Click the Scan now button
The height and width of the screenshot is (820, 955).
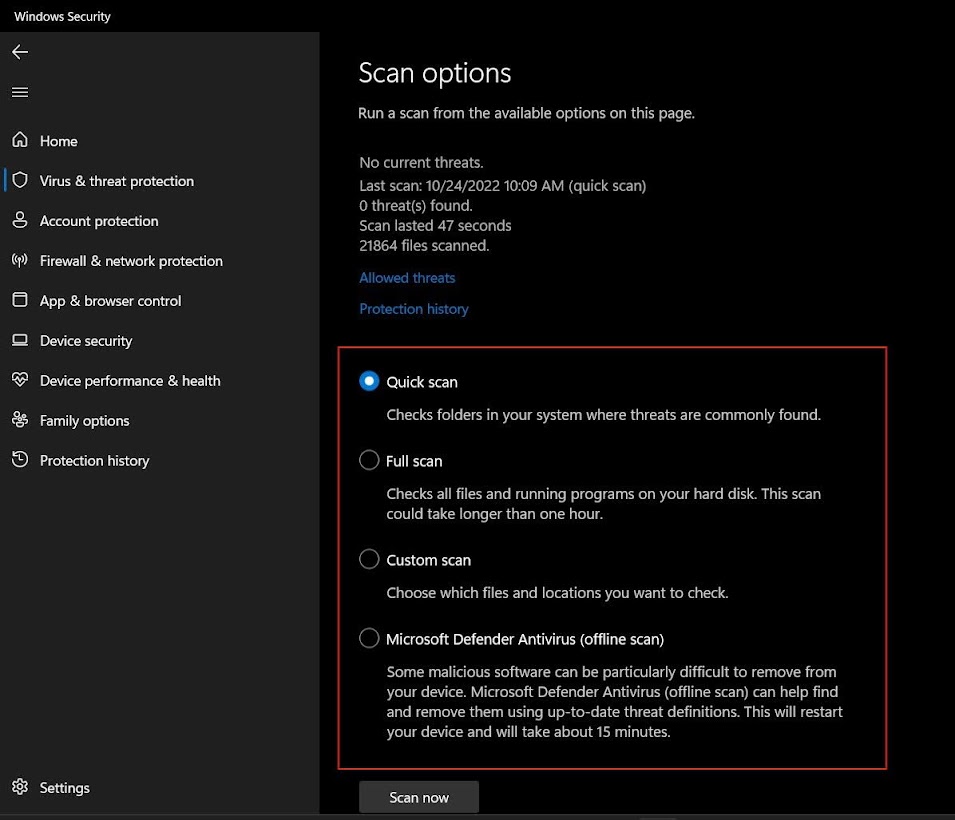coord(418,797)
